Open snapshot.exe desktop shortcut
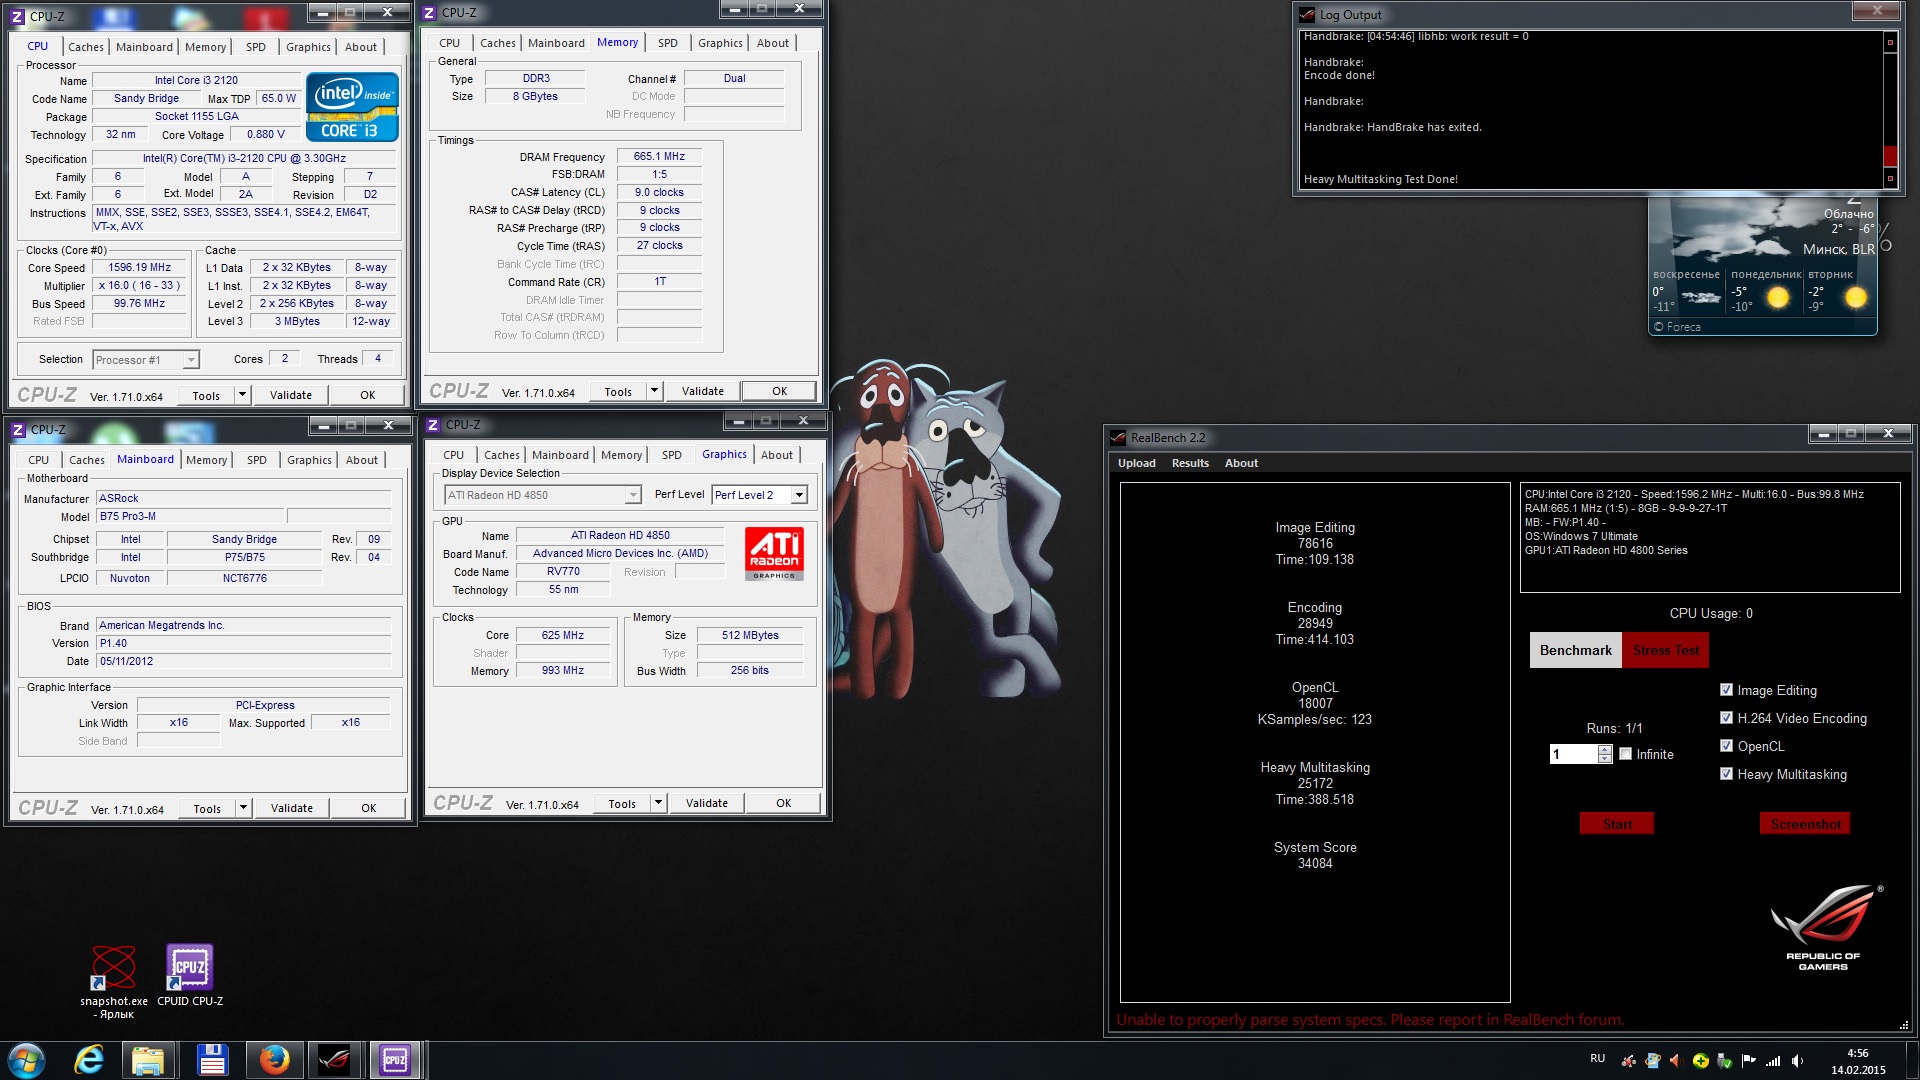 (114, 981)
